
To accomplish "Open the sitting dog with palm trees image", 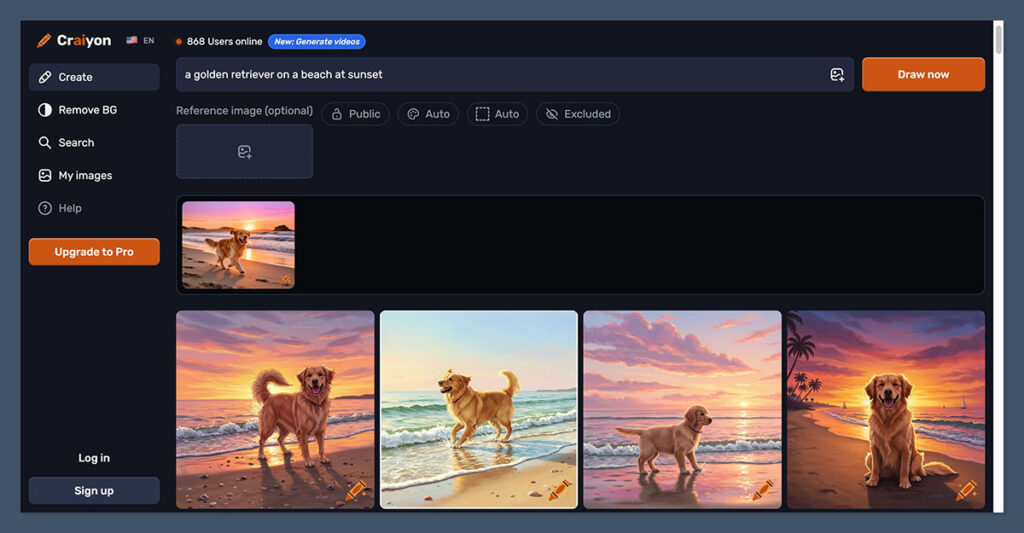I will tap(886, 410).
